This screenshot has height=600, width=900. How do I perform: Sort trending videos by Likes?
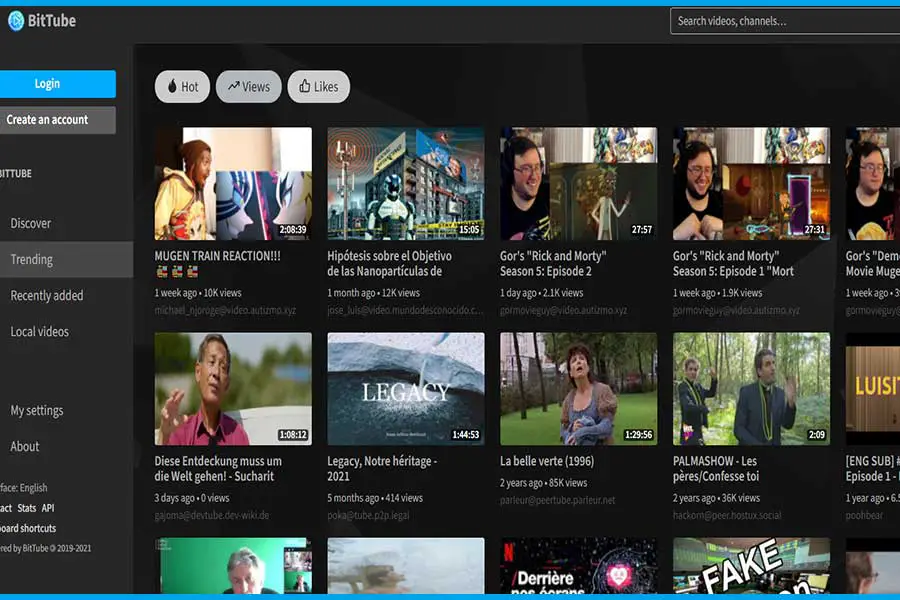[319, 87]
